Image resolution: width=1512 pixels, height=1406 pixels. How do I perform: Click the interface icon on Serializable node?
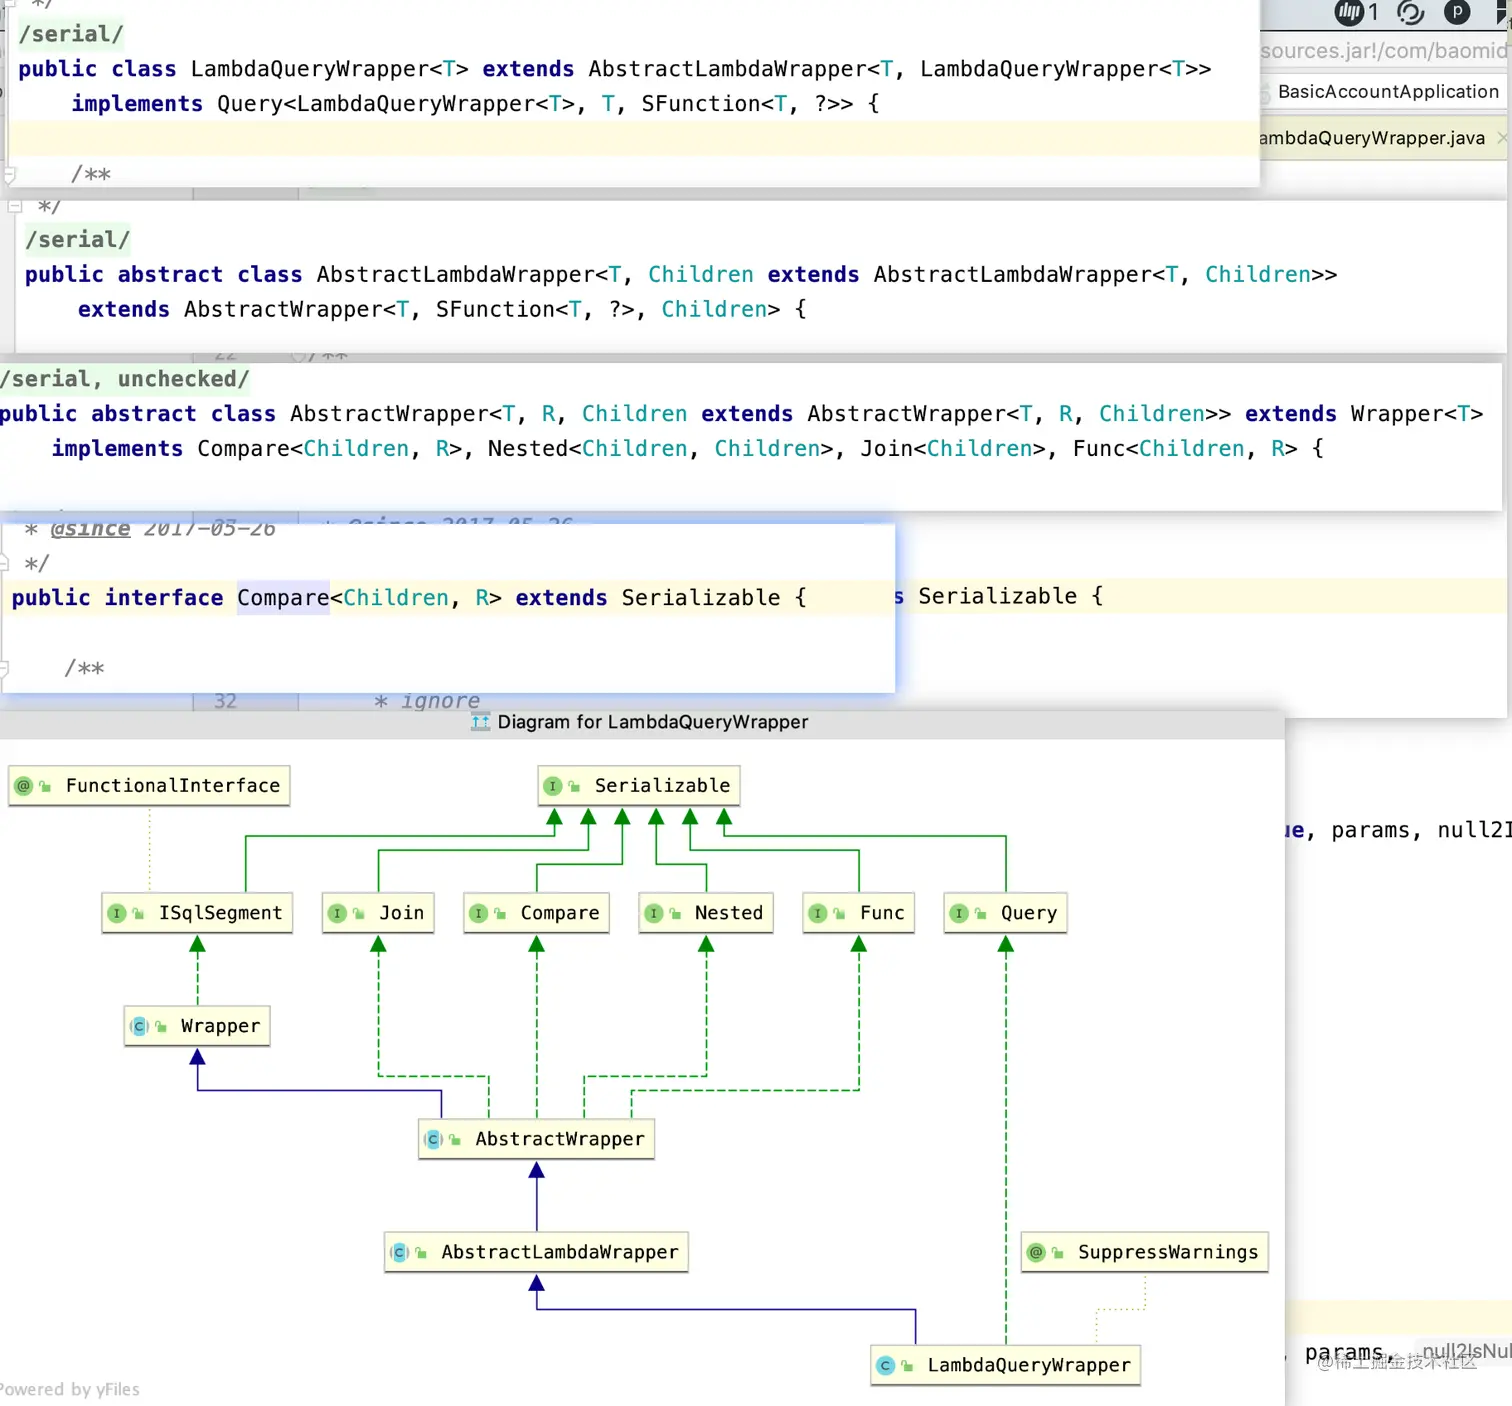pyautogui.click(x=553, y=786)
